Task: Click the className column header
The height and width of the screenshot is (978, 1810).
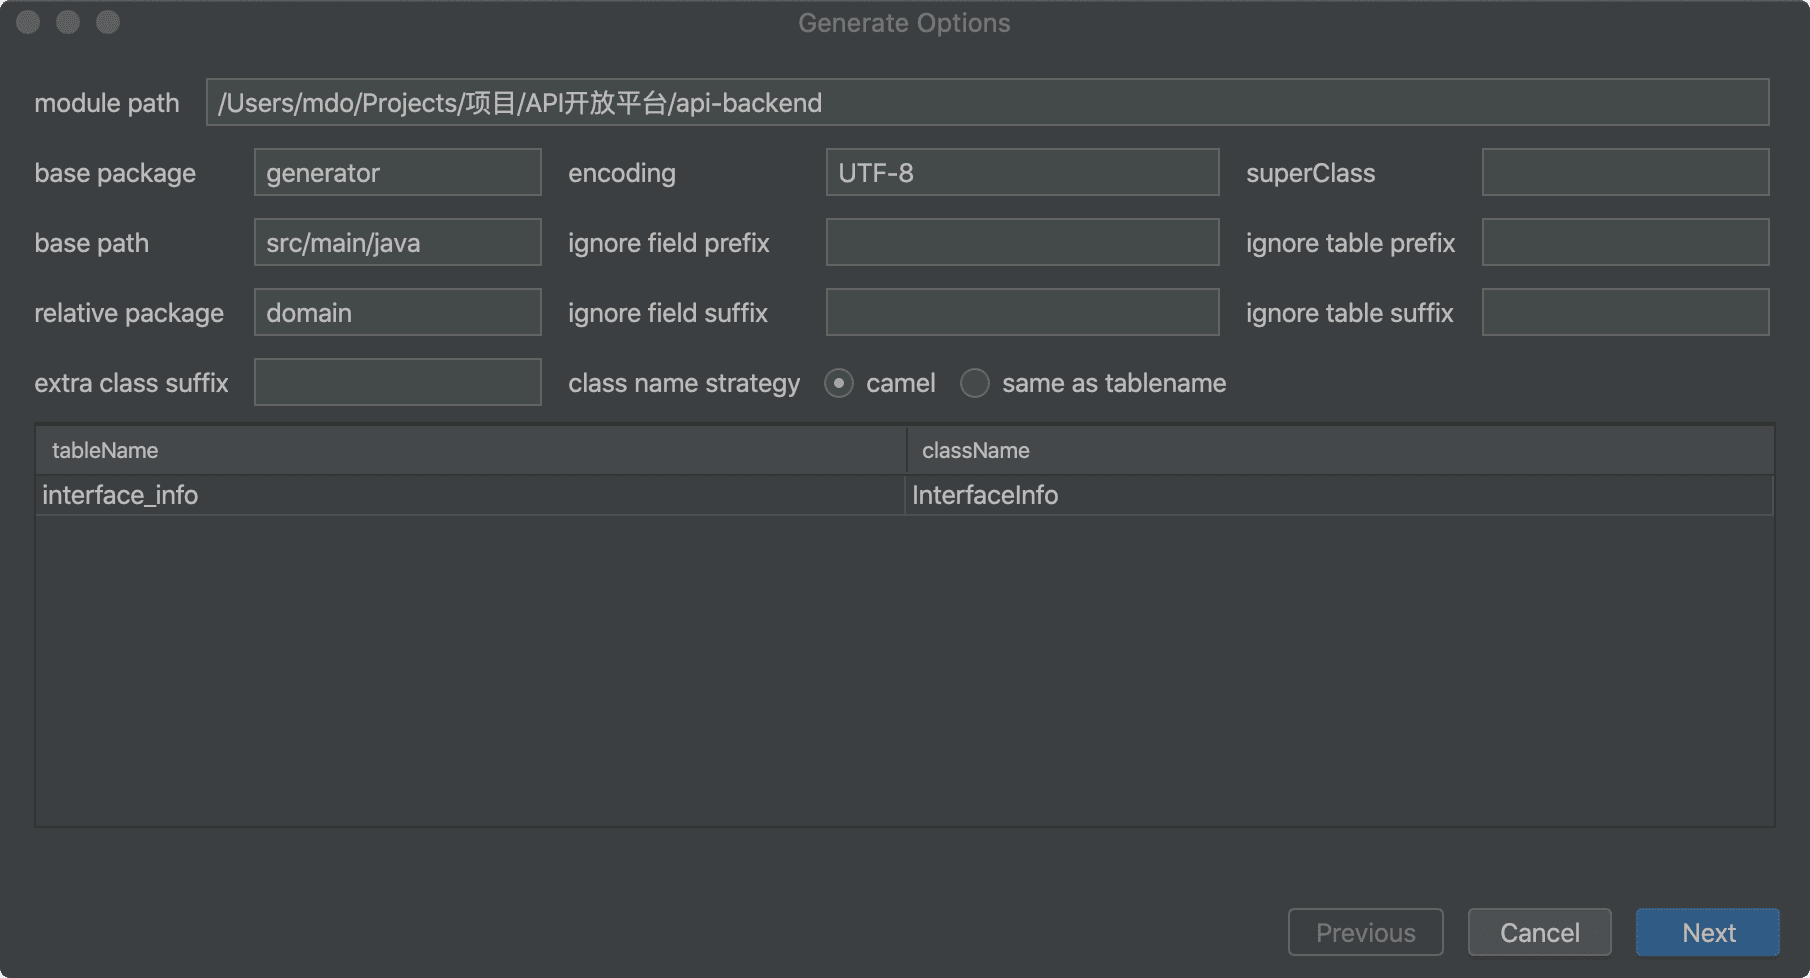Action: (x=1340, y=450)
